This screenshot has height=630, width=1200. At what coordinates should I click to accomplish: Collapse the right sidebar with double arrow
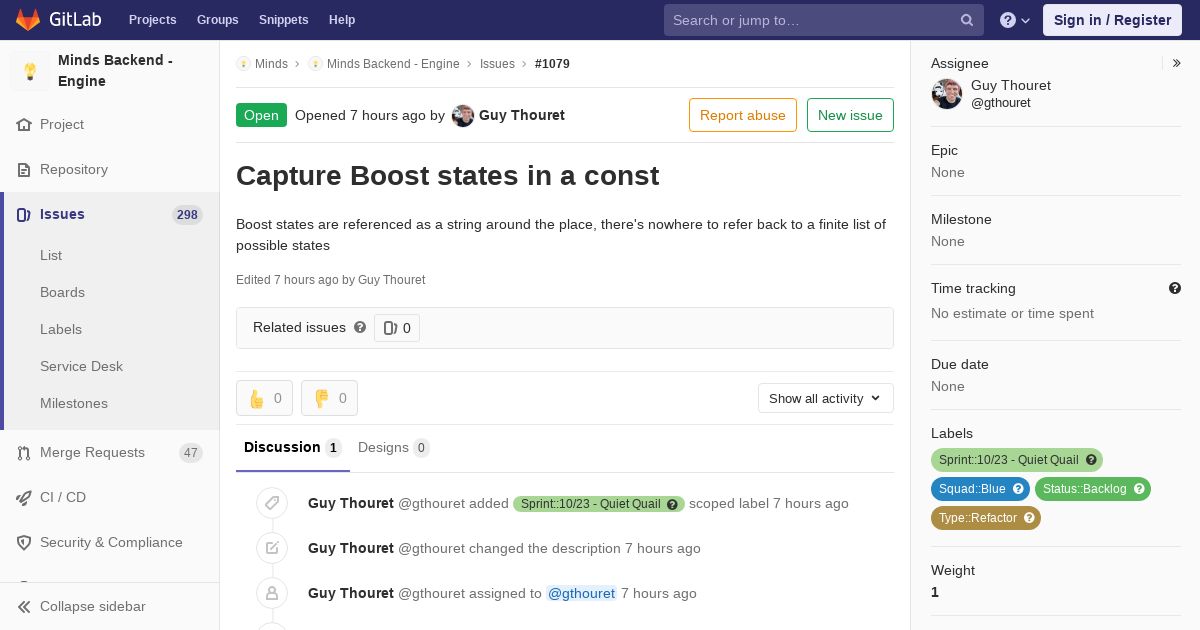1177,63
